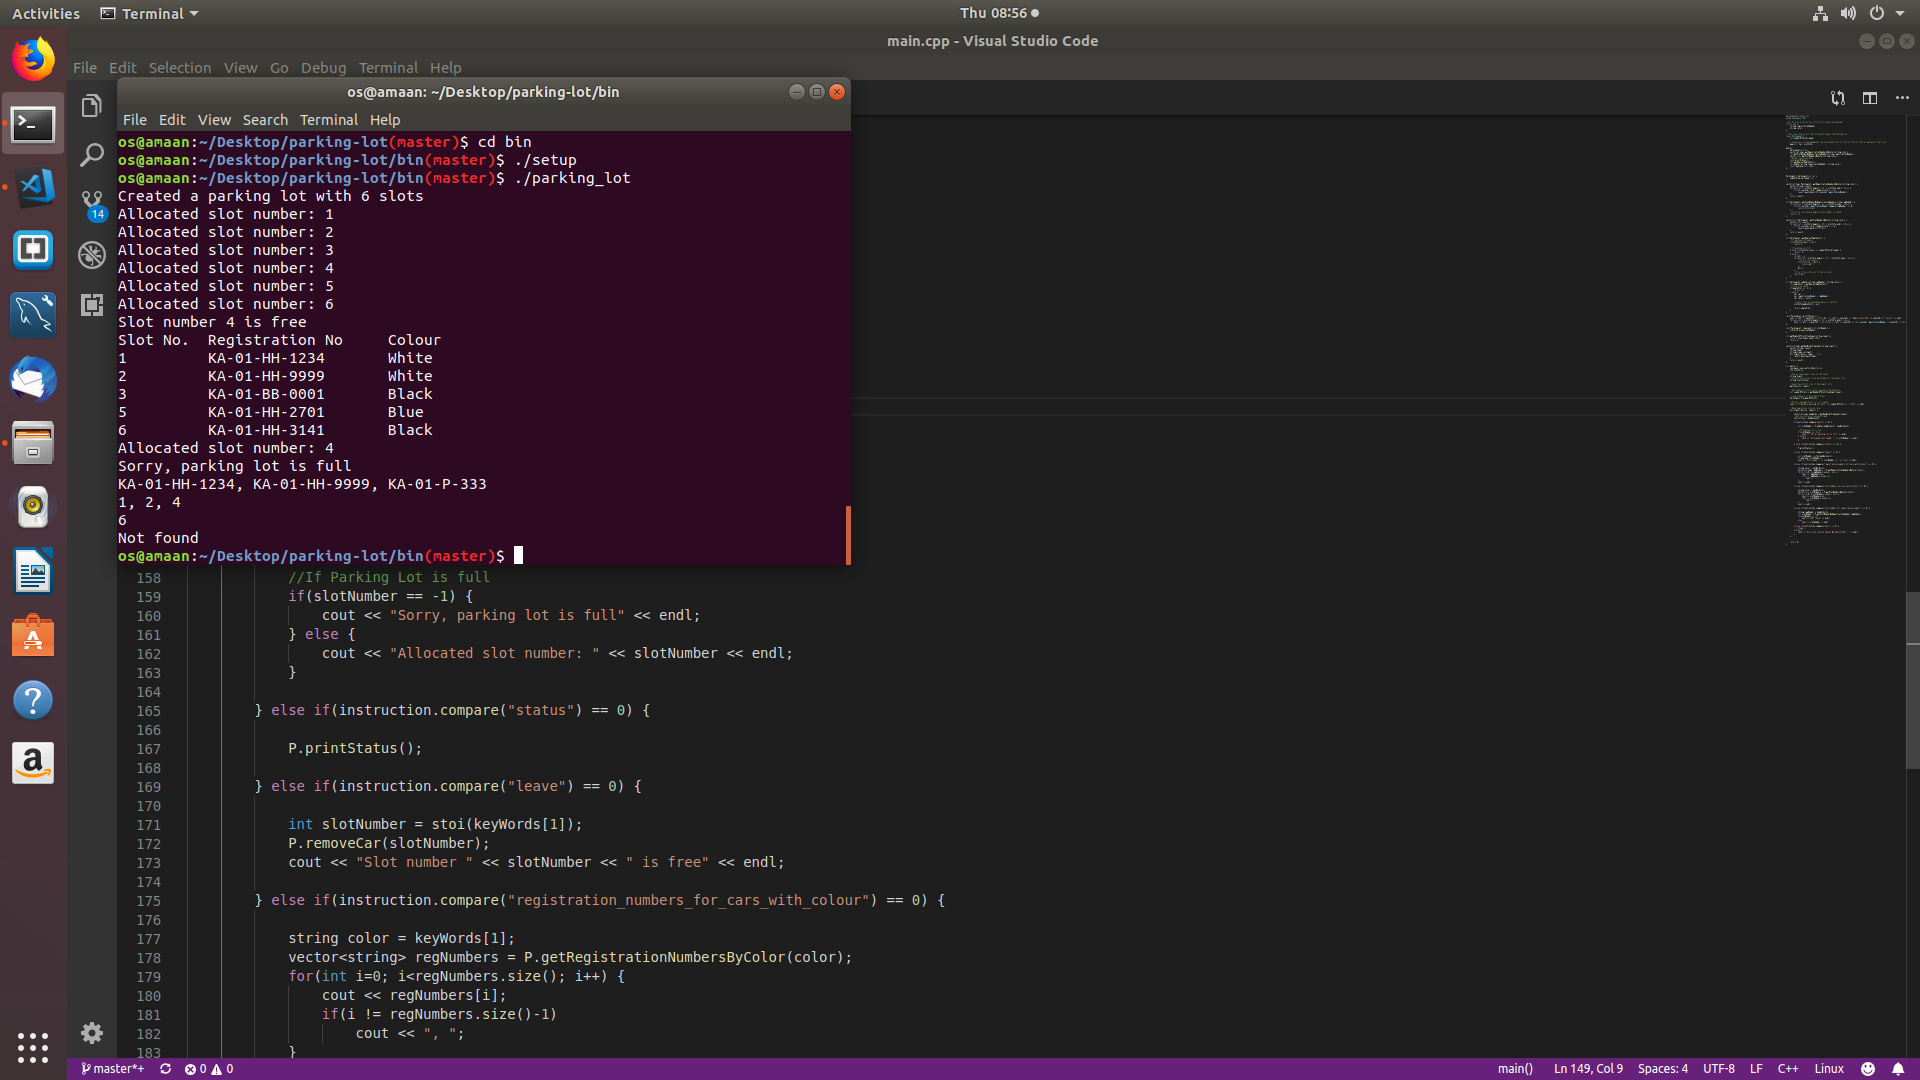Click the open changes compare icon
Image resolution: width=1920 pixels, height=1080 pixels.
tap(1837, 98)
